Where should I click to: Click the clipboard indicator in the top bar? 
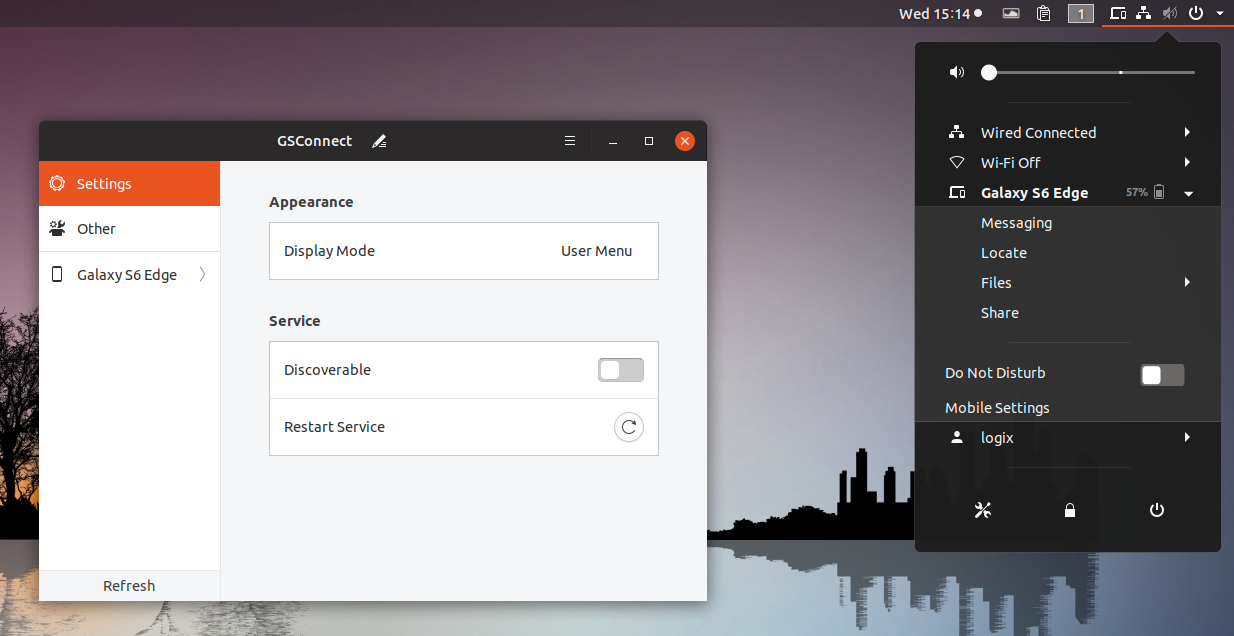[x=1044, y=13]
